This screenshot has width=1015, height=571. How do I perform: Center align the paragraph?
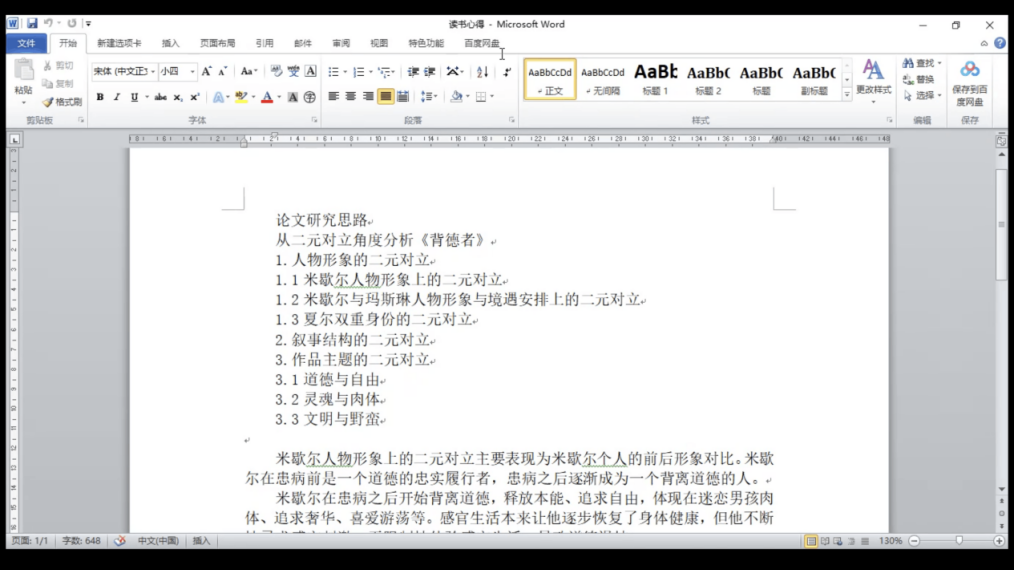coord(350,97)
